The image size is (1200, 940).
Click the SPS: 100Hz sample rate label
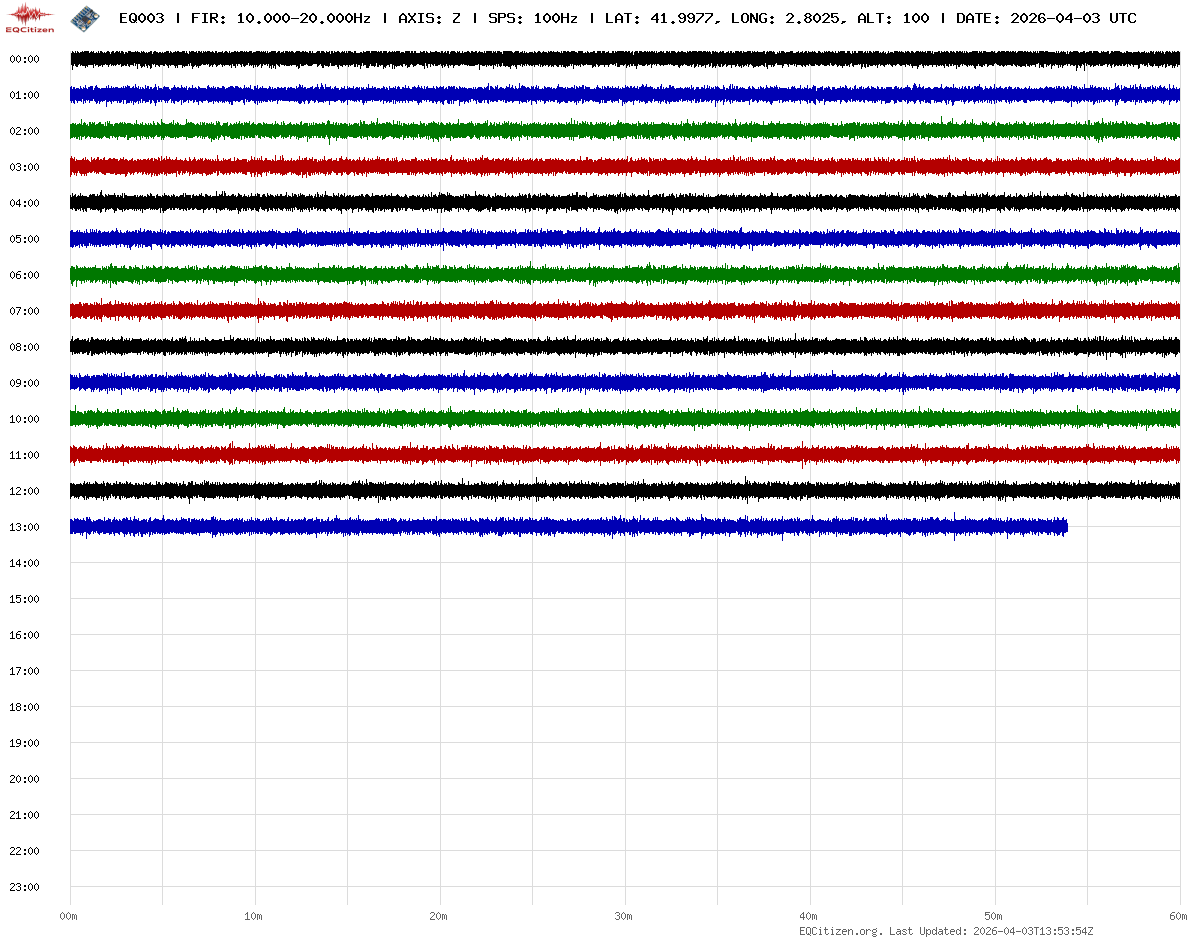click(x=532, y=18)
